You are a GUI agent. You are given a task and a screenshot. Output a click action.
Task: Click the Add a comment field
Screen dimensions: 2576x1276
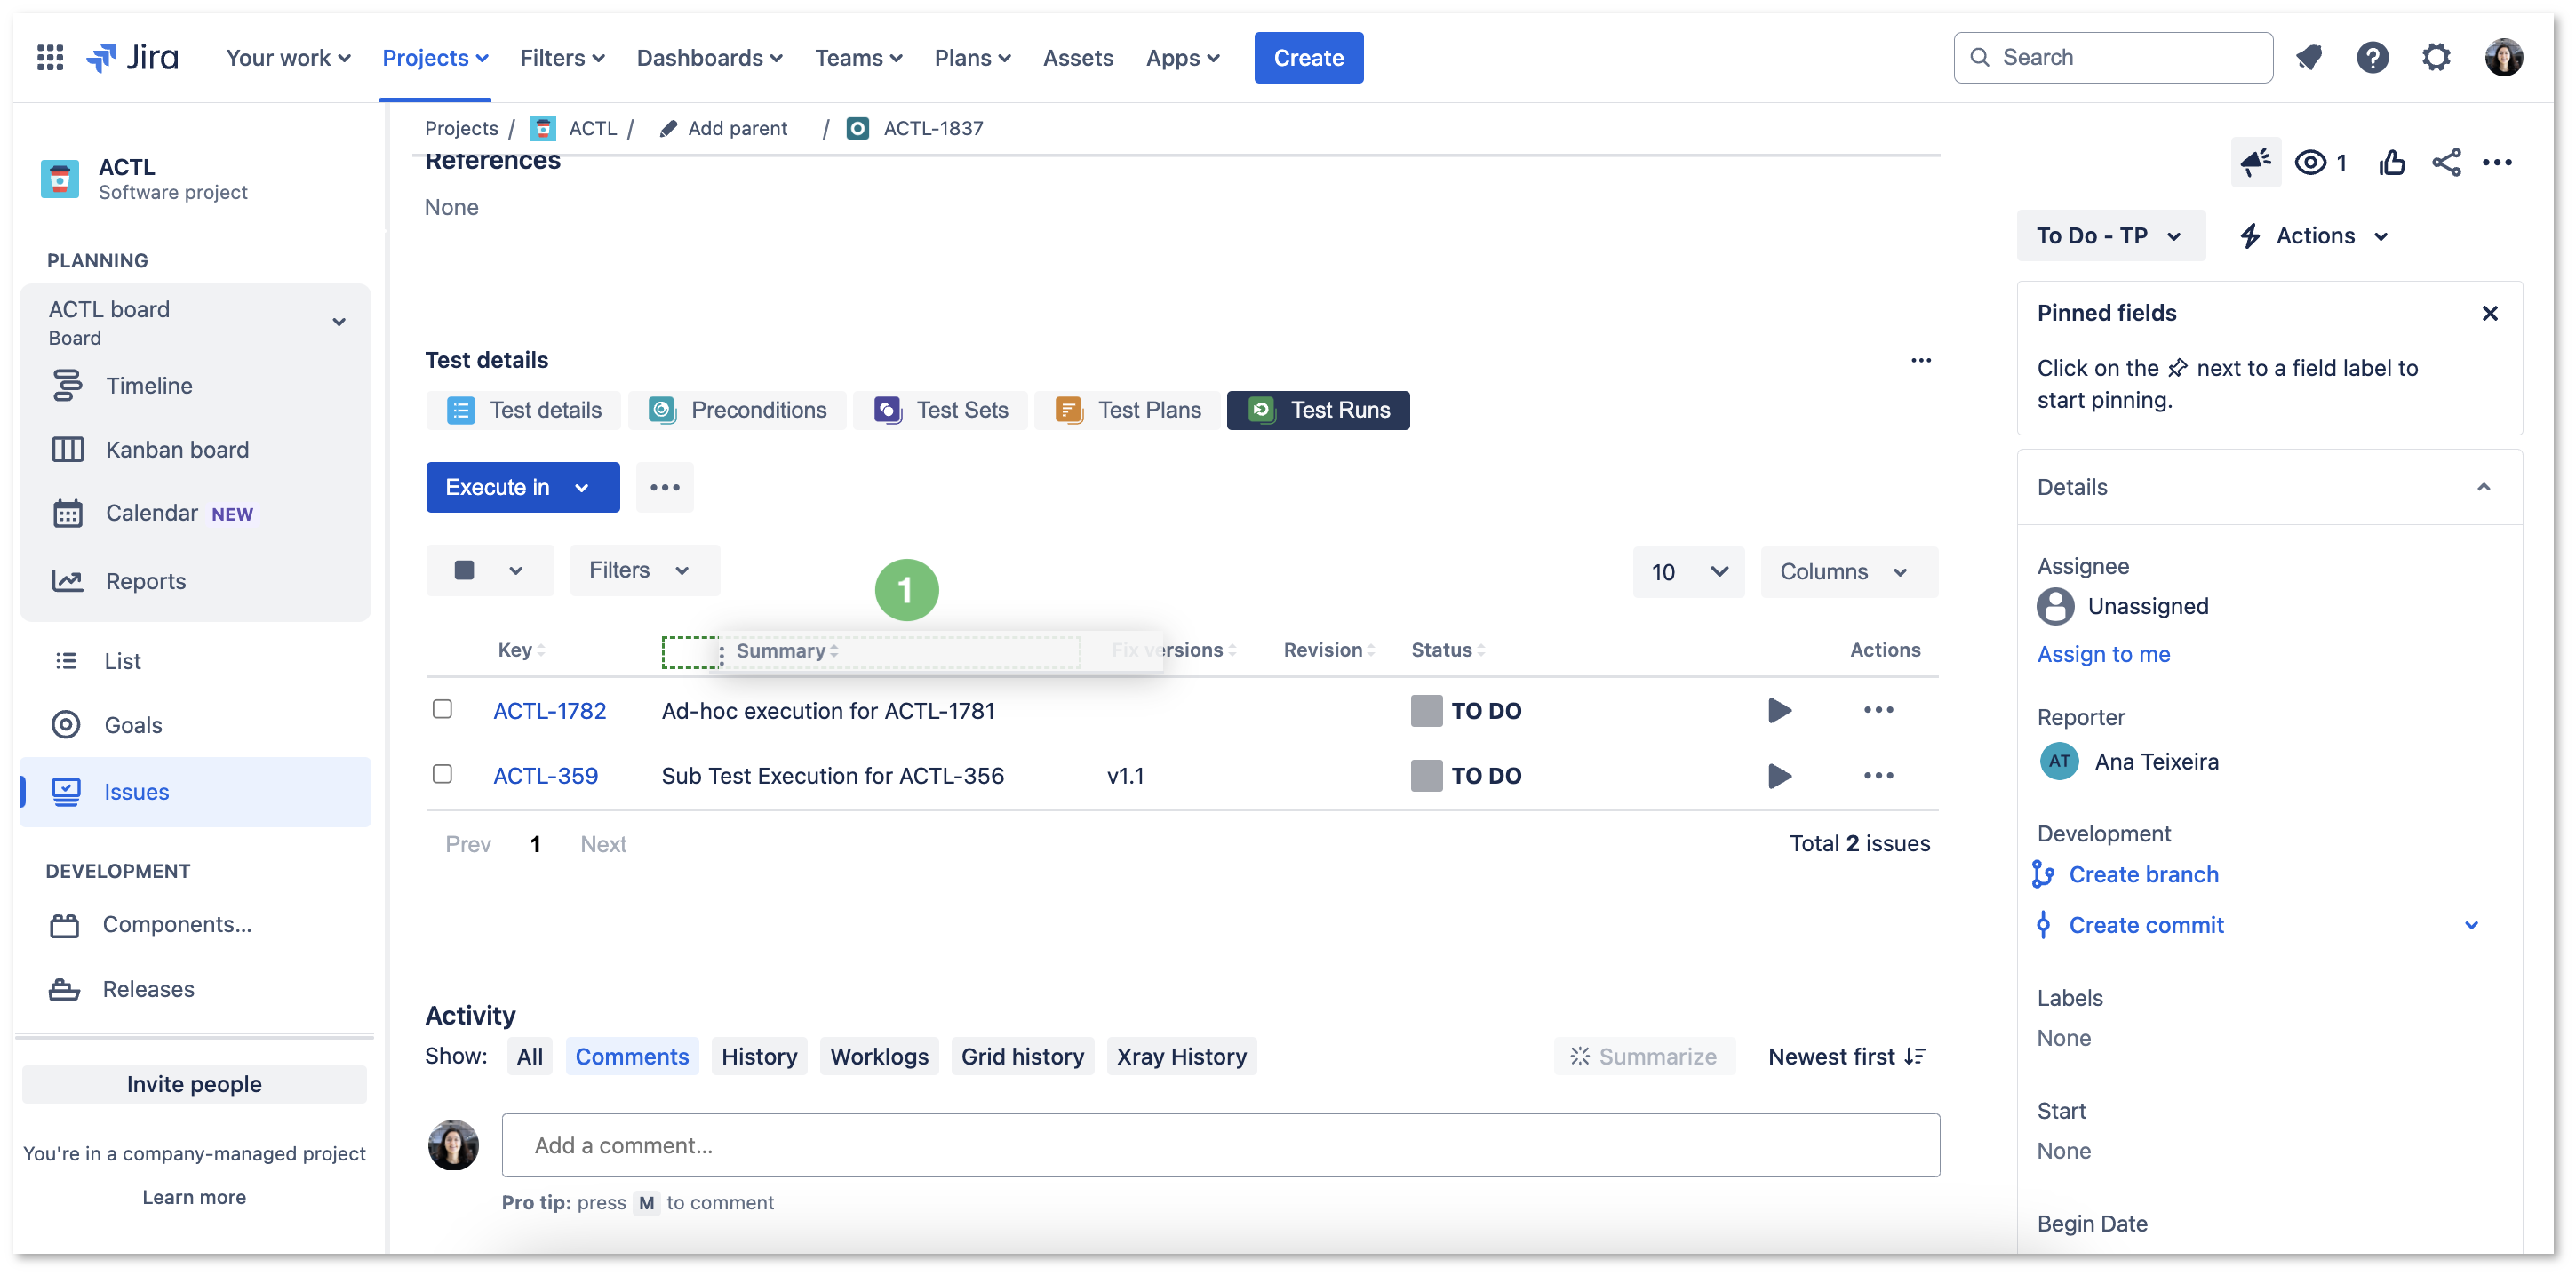click(1220, 1145)
